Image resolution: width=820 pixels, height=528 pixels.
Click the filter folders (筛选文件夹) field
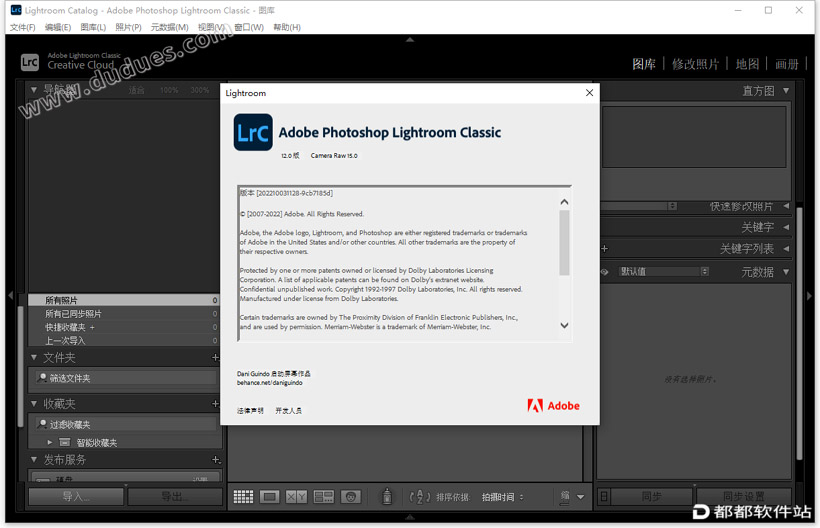[x=126, y=378]
